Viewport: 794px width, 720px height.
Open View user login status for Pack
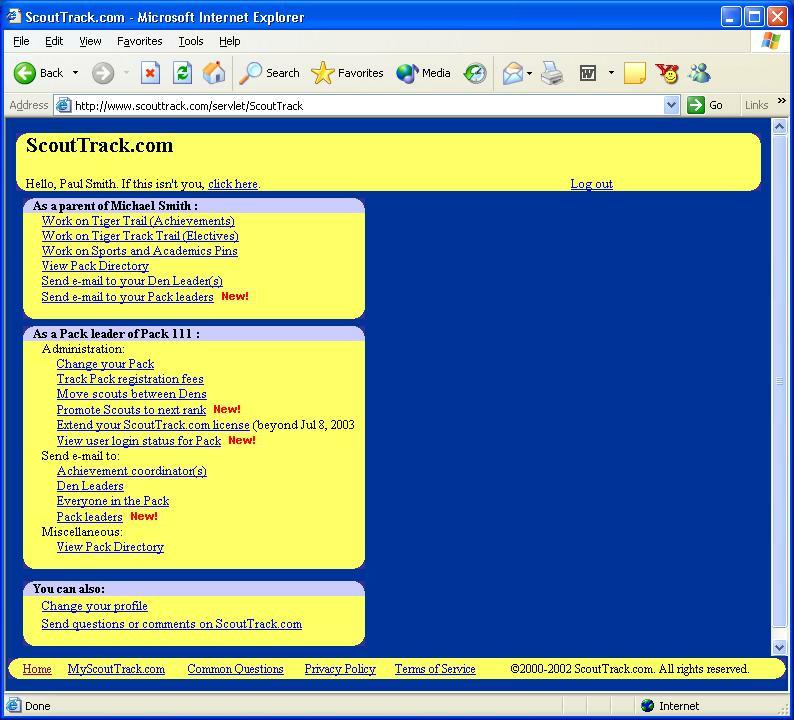coord(139,441)
